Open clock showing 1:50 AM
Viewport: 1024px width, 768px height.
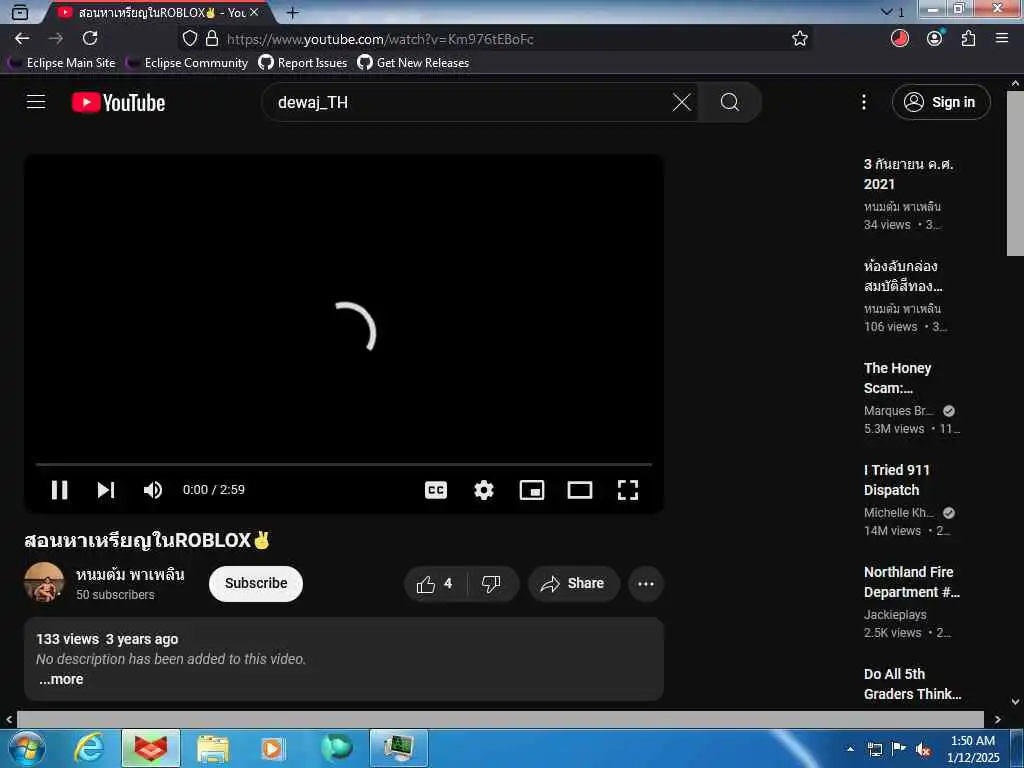pos(973,748)
